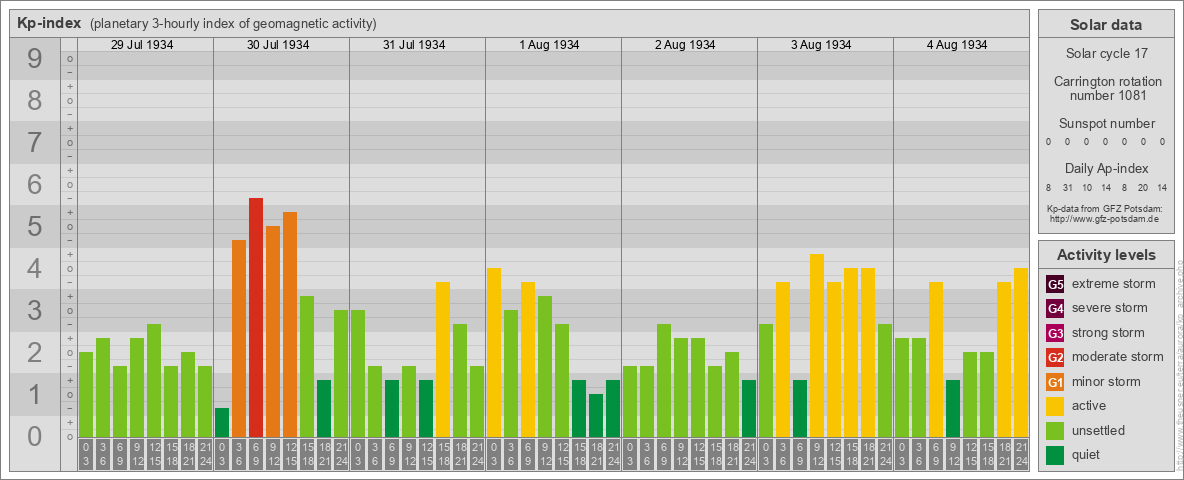
Task: Click the G4 severe storm badge
Action: pos(1055,309)
